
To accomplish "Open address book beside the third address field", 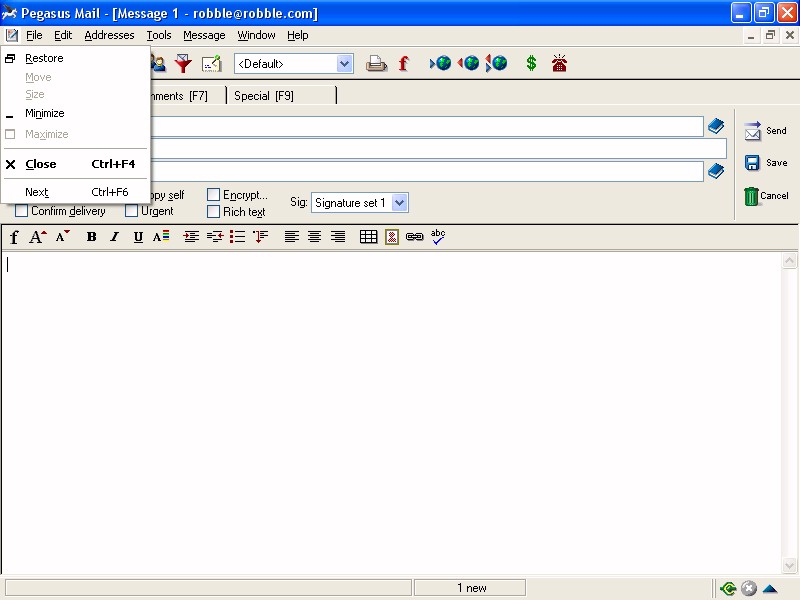I will (x=716, y=171).
